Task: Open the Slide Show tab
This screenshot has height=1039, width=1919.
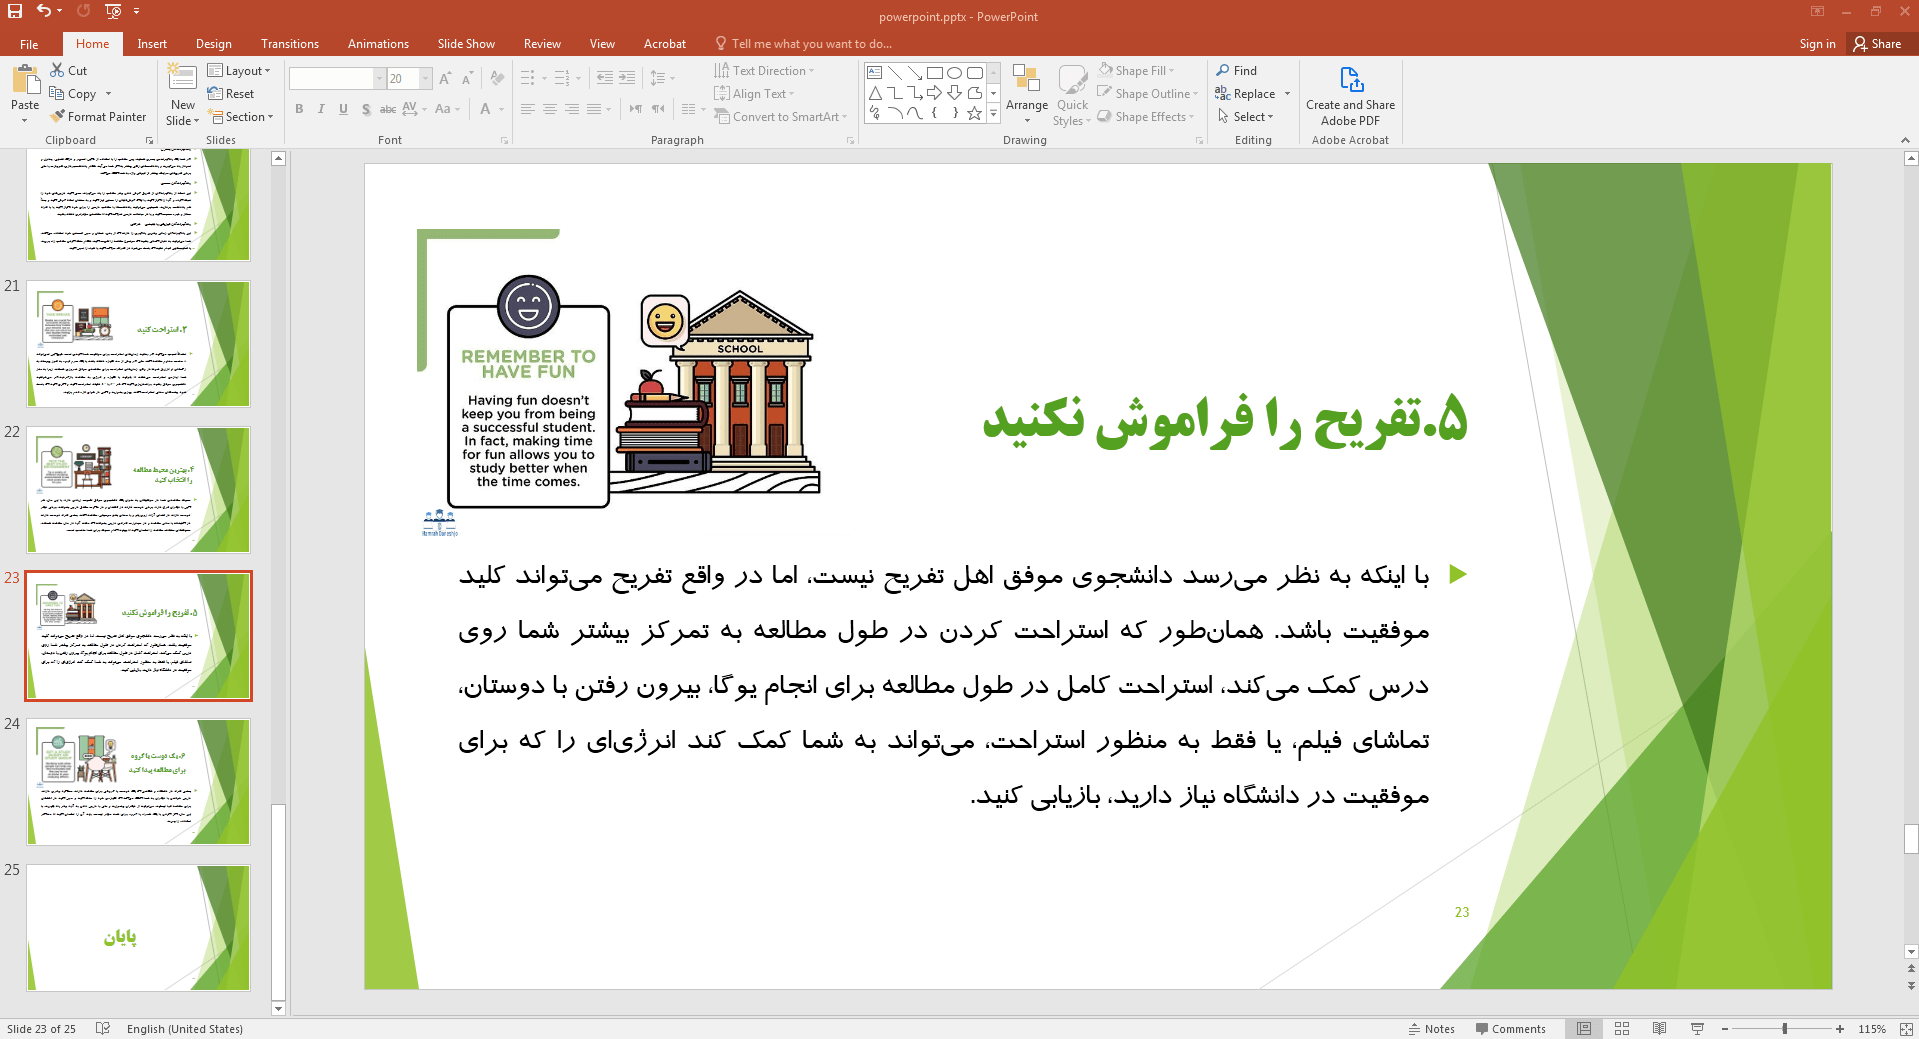Action: (466, 43)
